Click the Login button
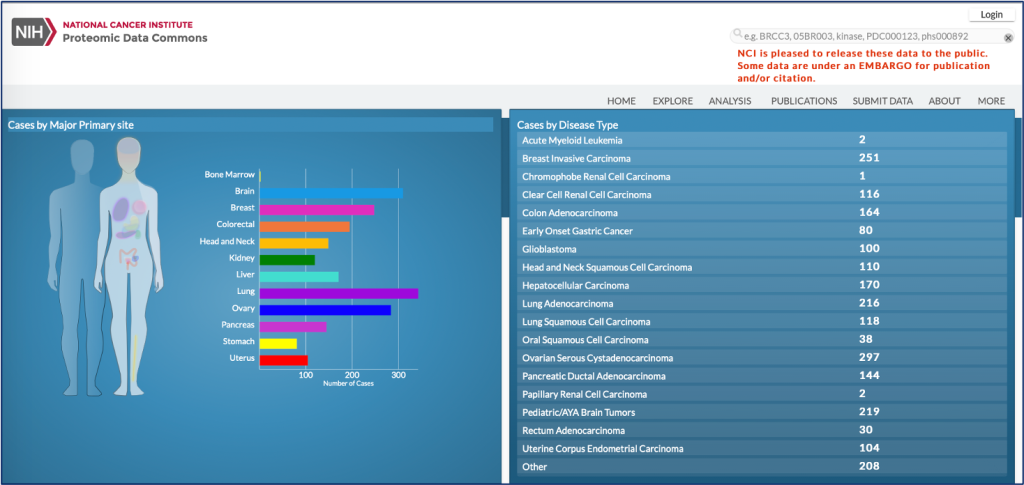1024x485 pixels. point(991,14)
